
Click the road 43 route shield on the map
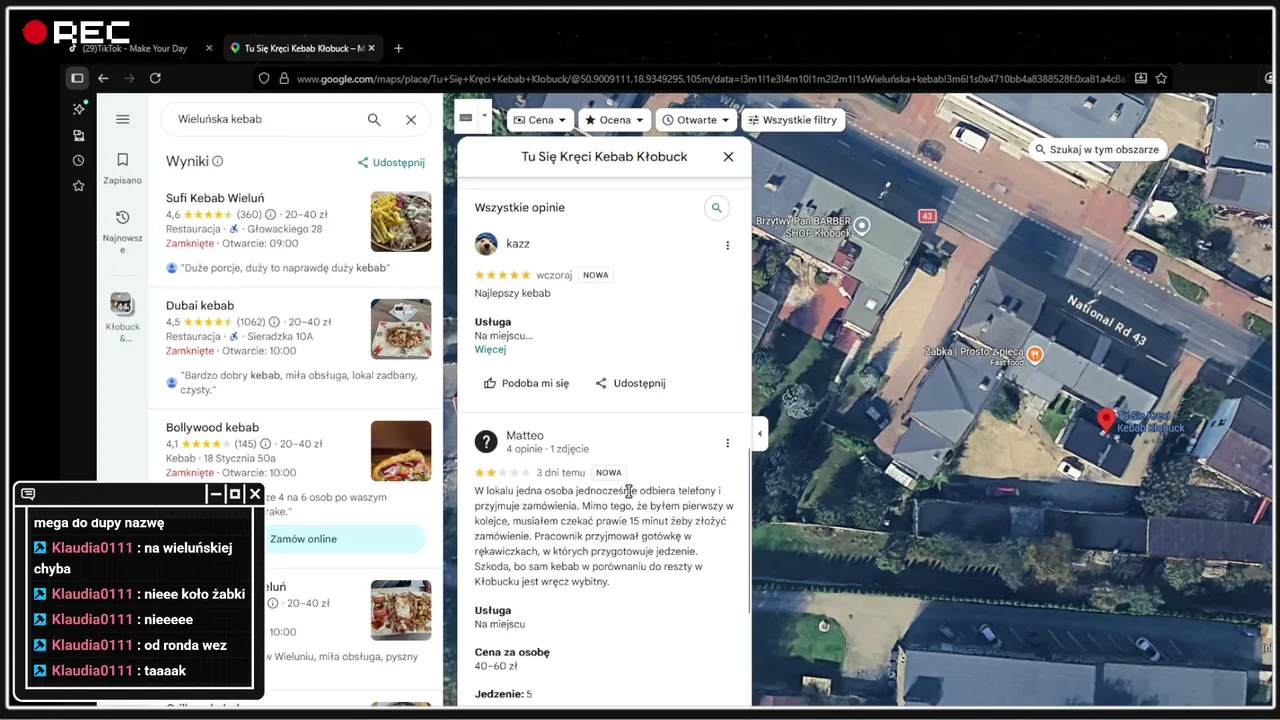point(927,216)
